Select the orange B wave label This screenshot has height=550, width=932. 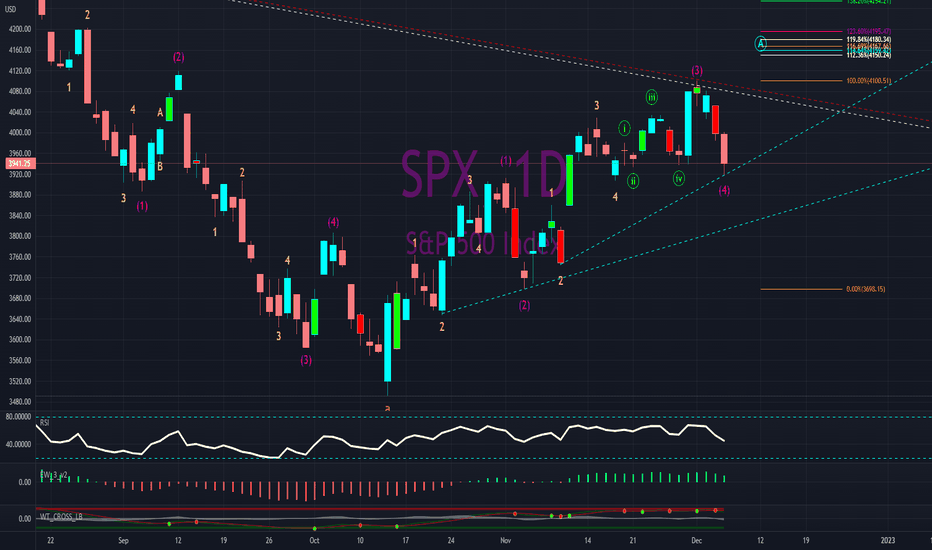[x=160, y=166]
